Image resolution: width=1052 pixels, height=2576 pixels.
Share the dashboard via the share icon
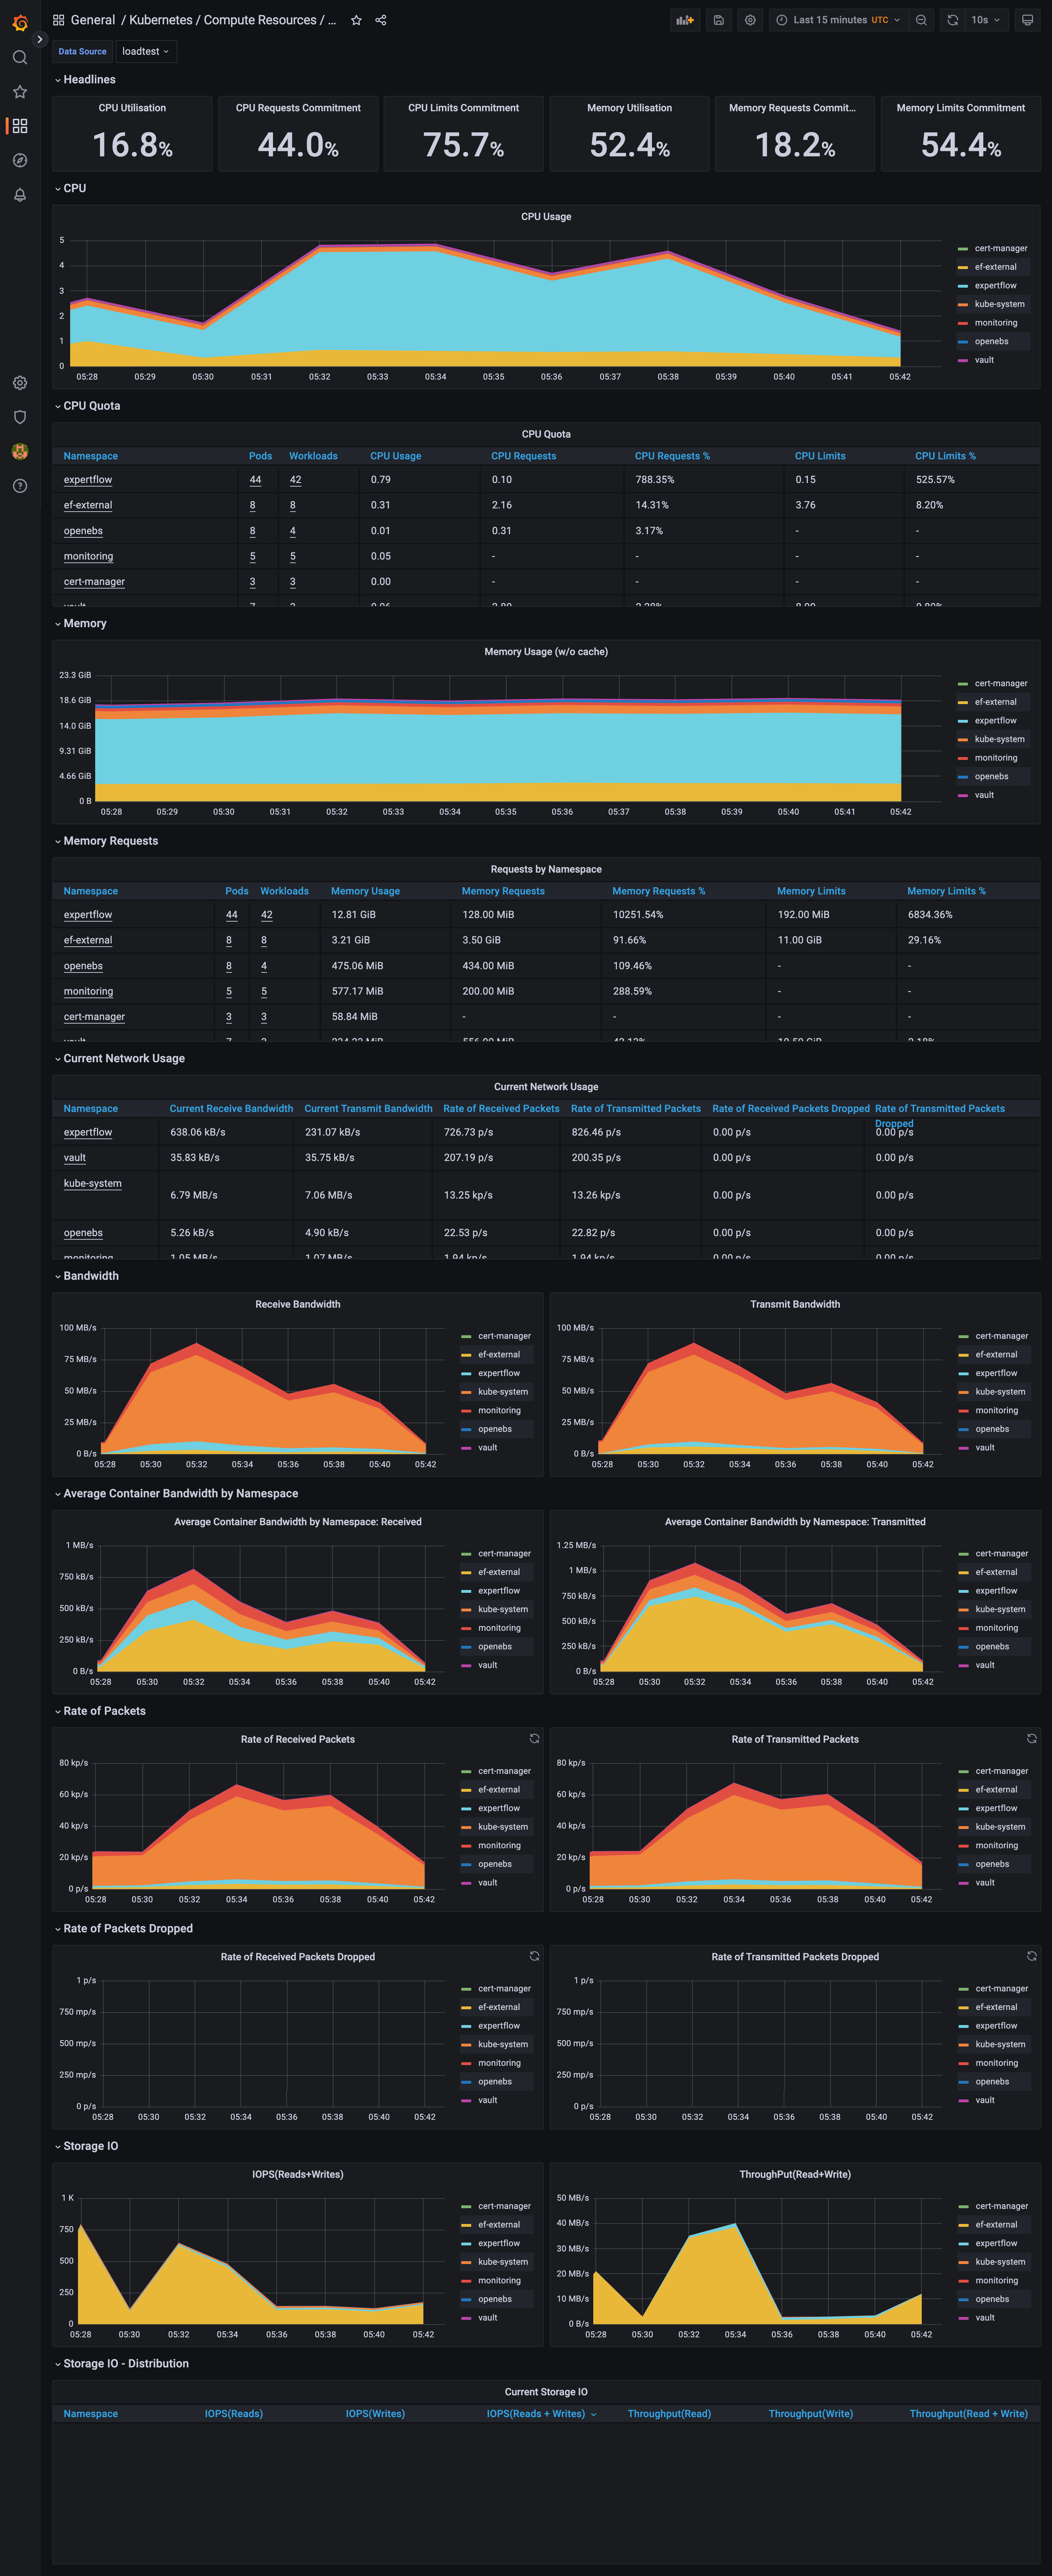click(381, 20)
